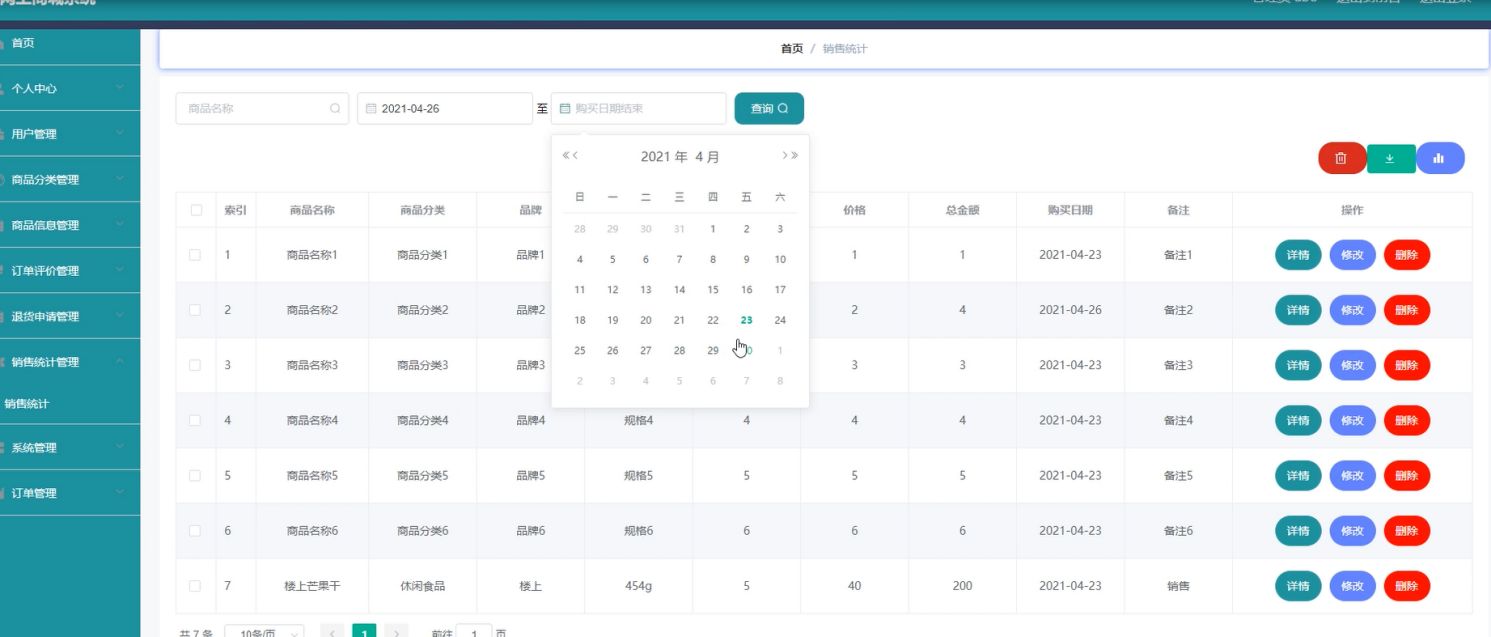Go to previous year in calendar
The height and width of the screenshot is (637, 1491).
point(567,156)
